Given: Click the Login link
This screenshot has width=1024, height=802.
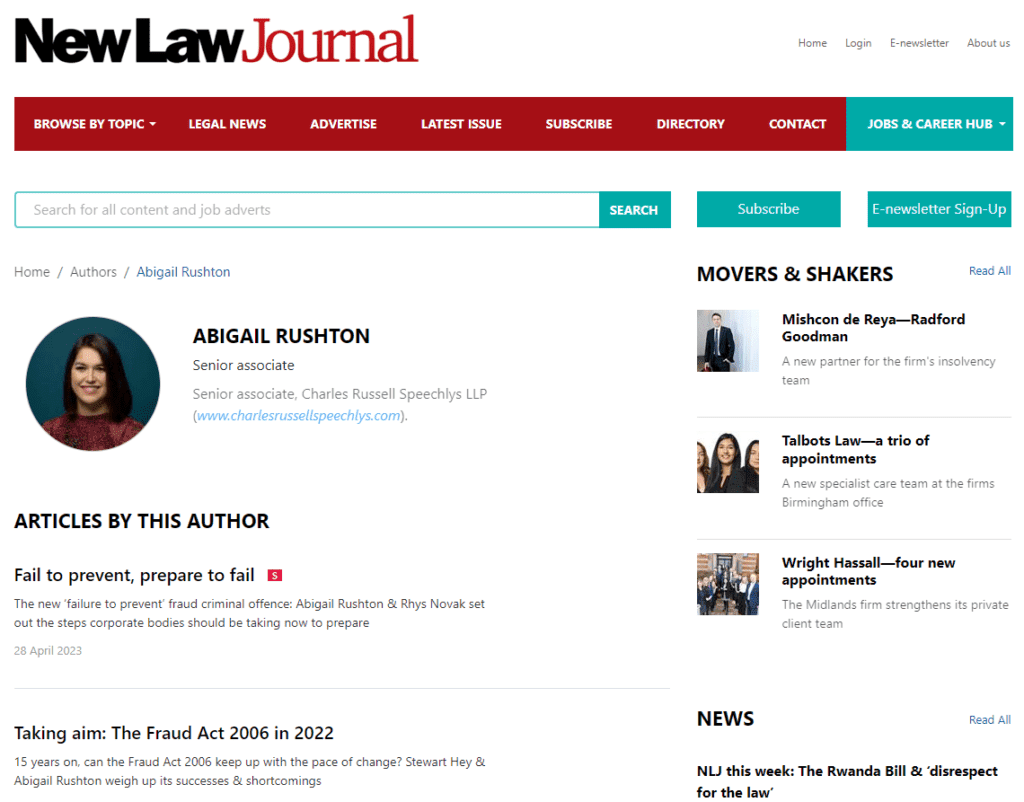Looking at the screenshot, I should click(858, 43).
